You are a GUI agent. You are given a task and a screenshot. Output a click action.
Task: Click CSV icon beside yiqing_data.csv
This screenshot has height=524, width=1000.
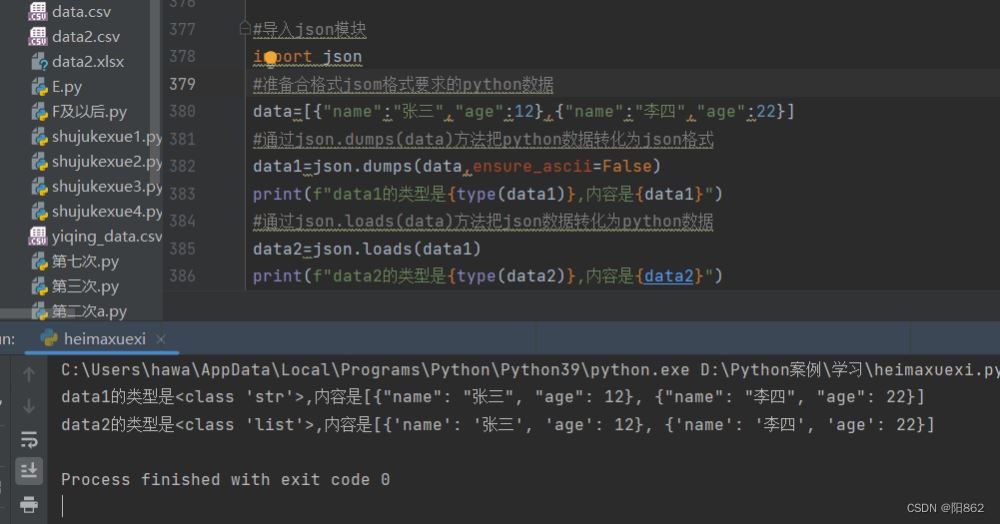tap(38, 236)
